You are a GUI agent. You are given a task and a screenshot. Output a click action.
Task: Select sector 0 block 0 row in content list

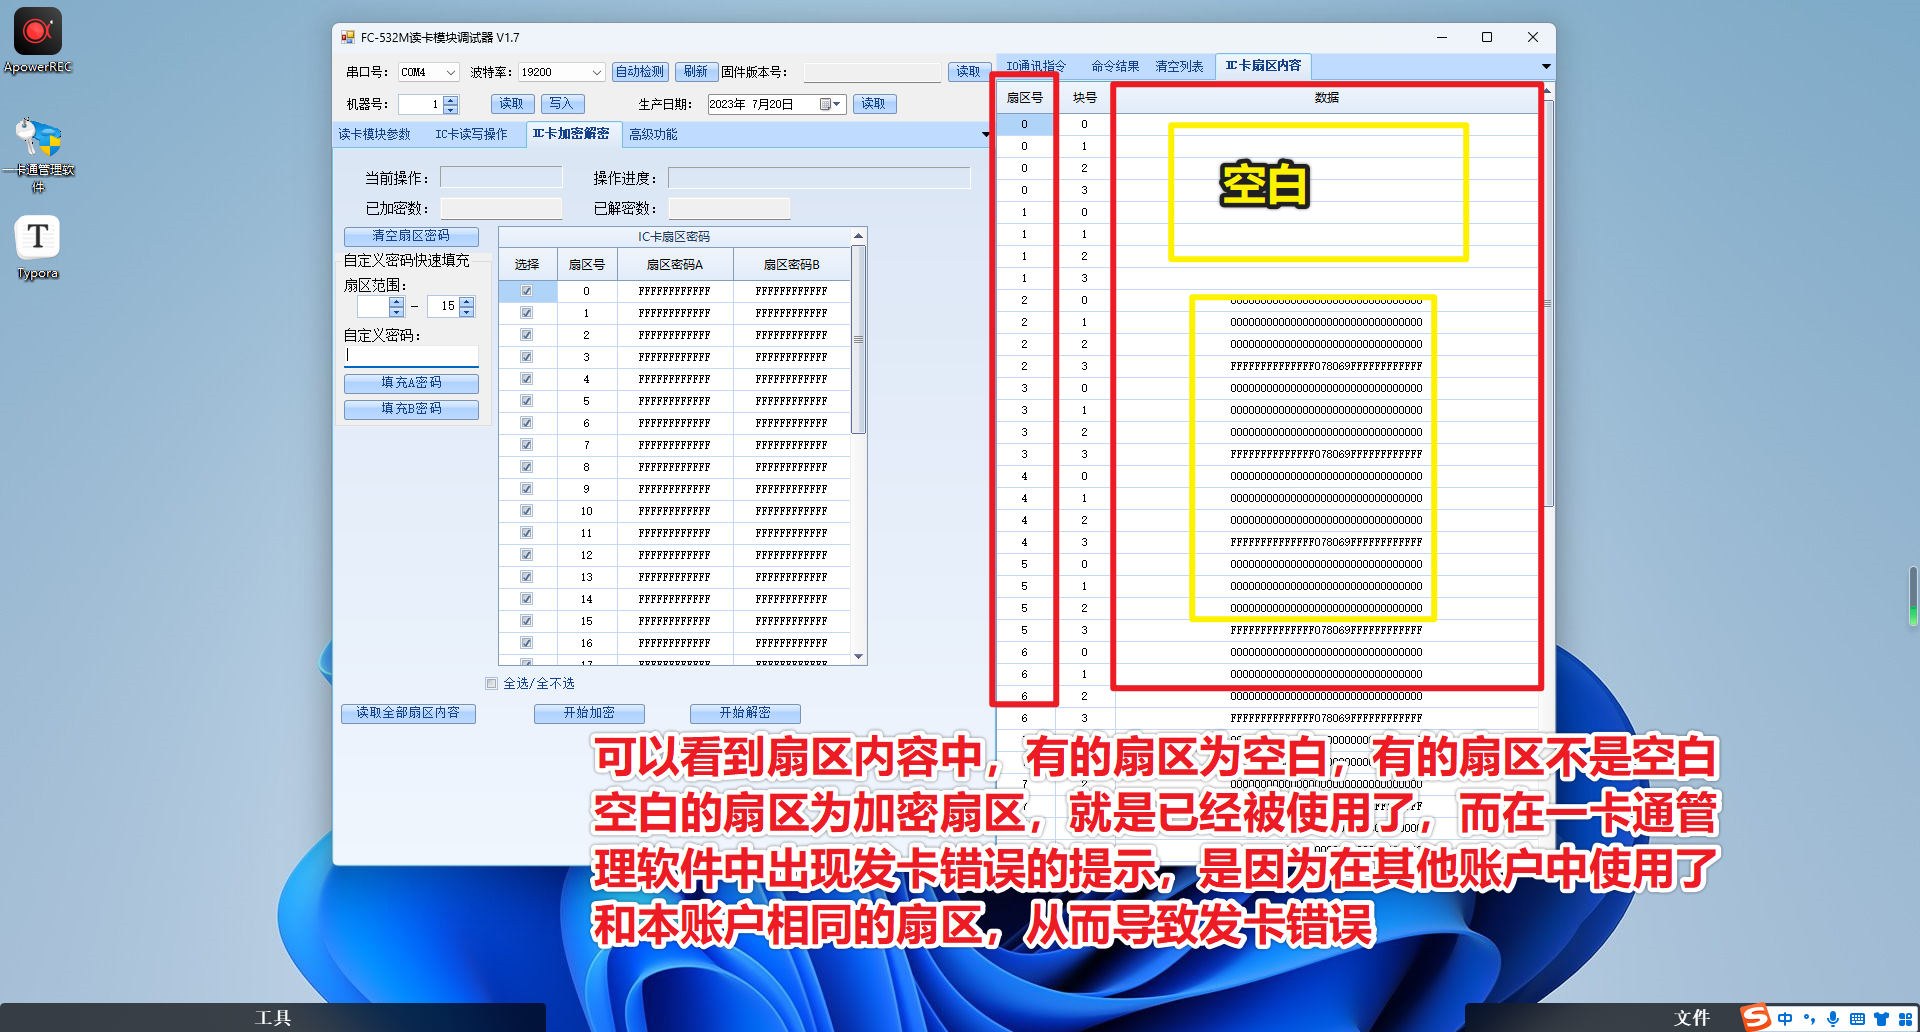pos(1267,124)
